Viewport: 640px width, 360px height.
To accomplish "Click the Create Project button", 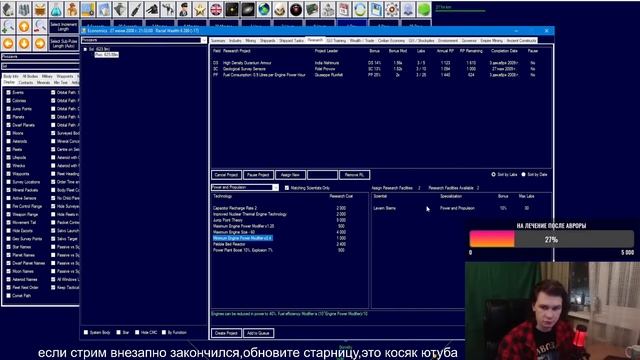I will pos(226,333).
